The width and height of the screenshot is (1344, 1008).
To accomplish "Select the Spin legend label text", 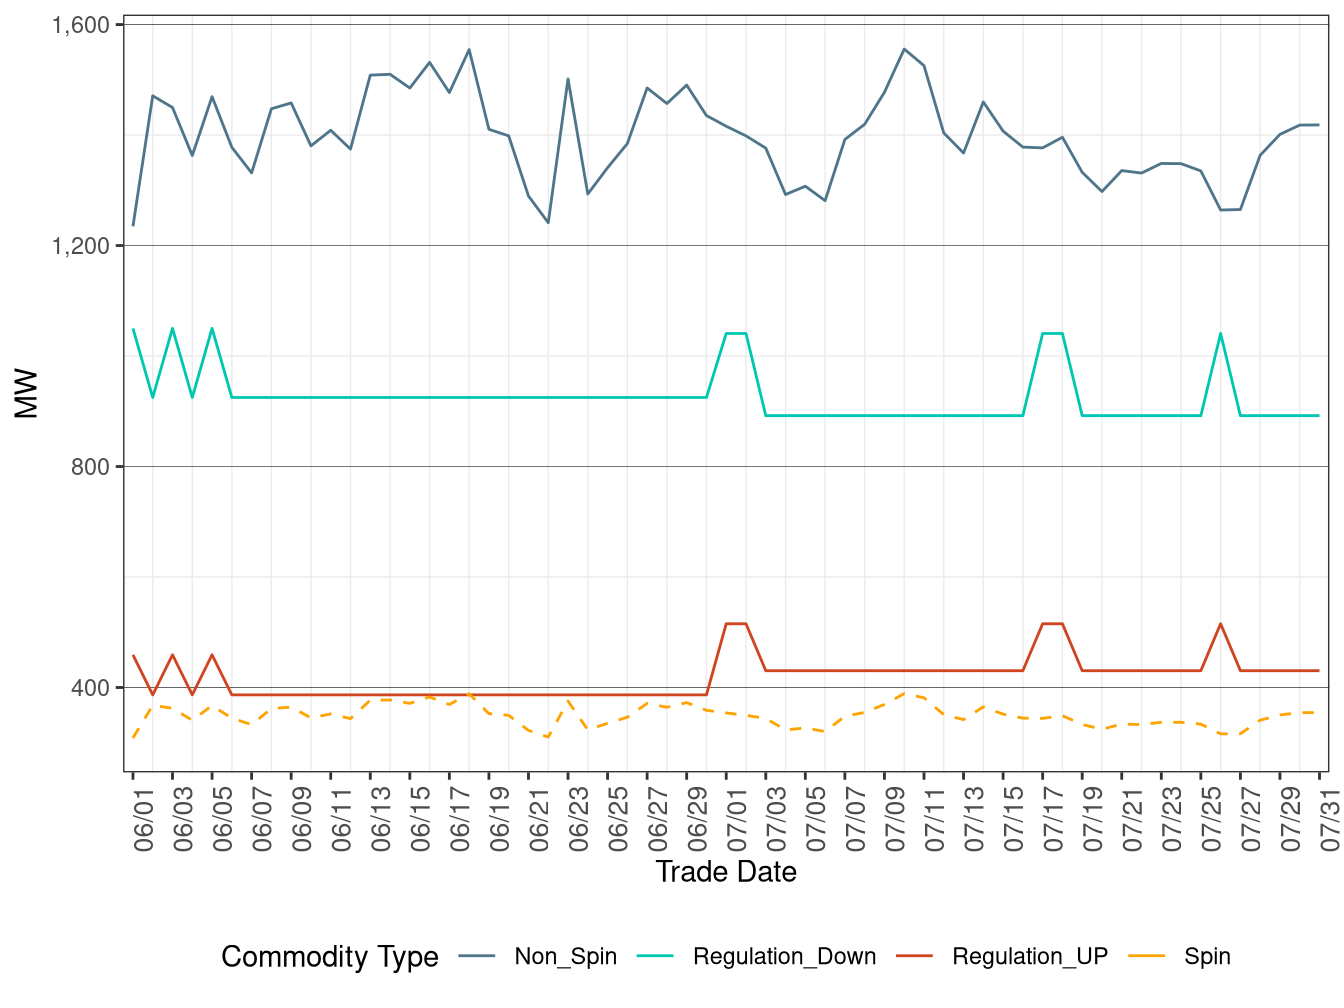I will [1207, 957].
